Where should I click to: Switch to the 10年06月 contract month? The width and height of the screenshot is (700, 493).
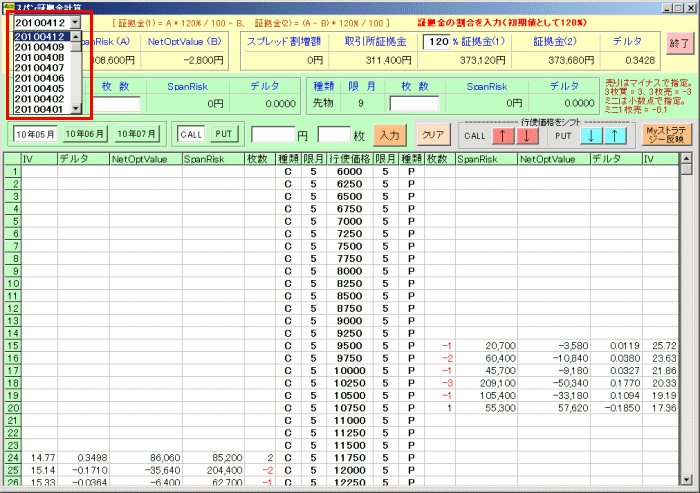pos(84,133)
